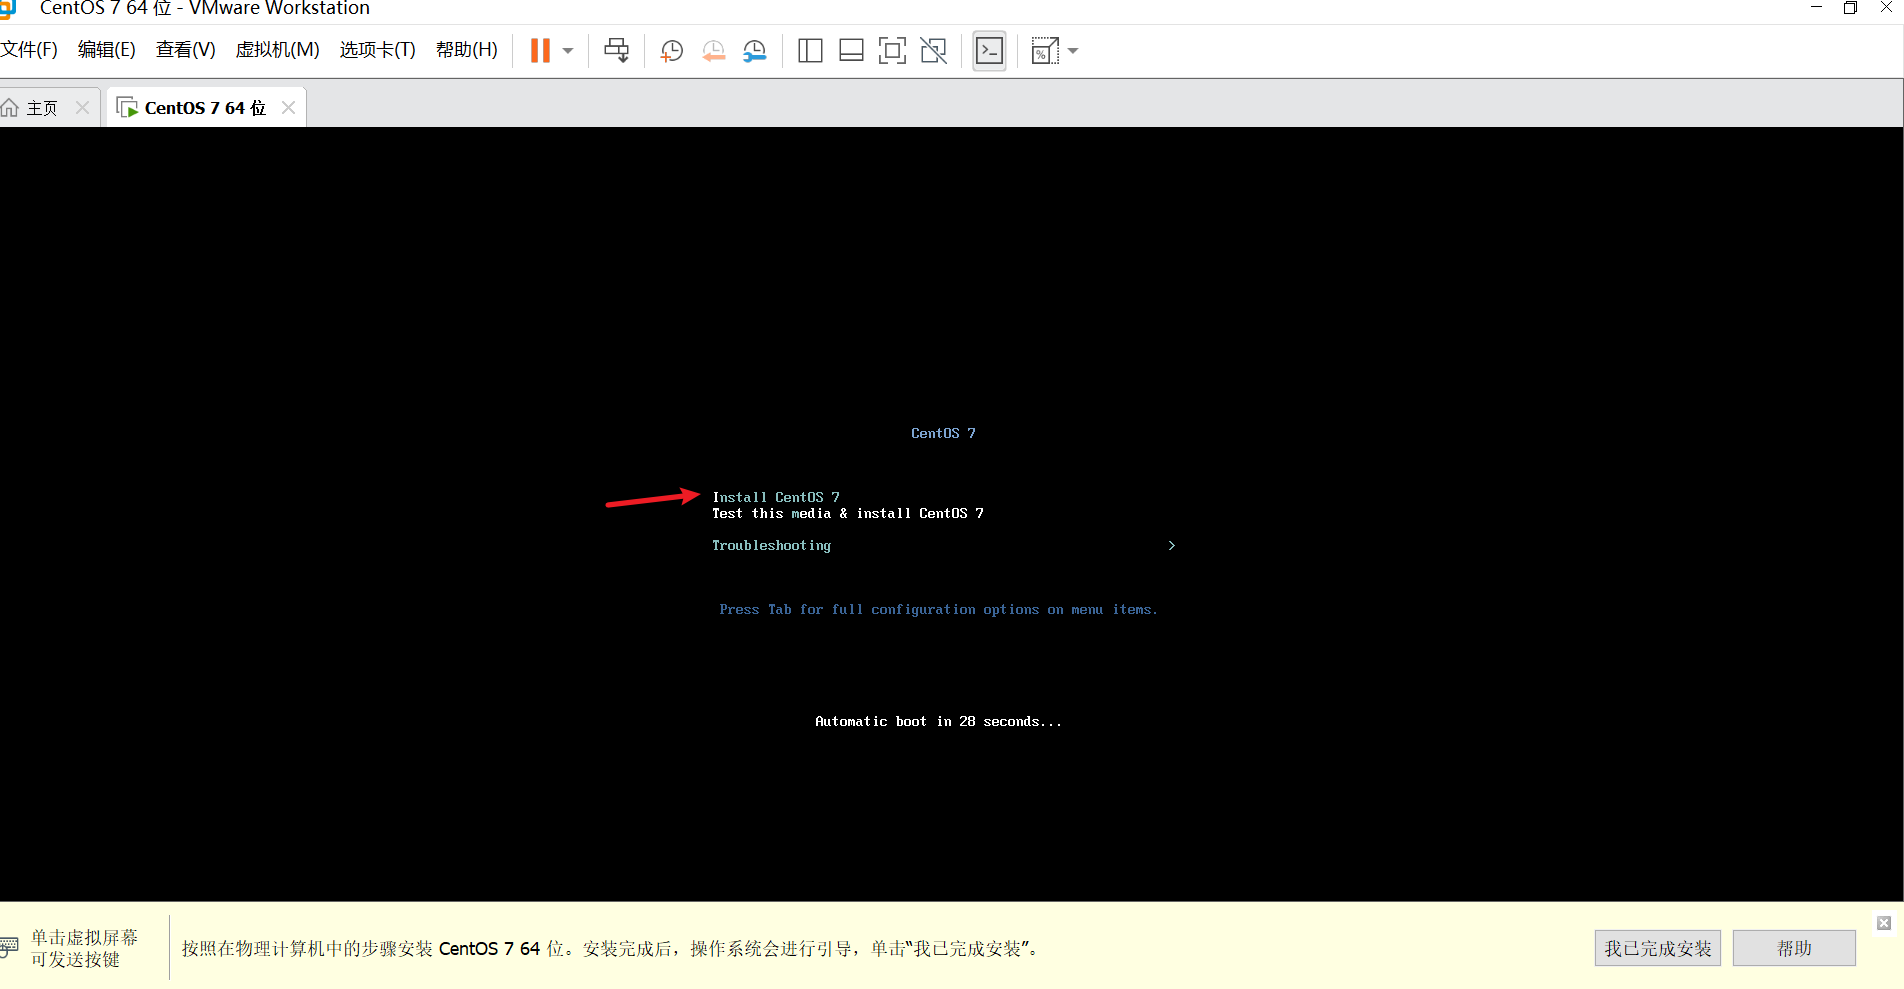Close the CentOS 7 64 位 tab
The image size is (1904, 989).
(289, 107)
